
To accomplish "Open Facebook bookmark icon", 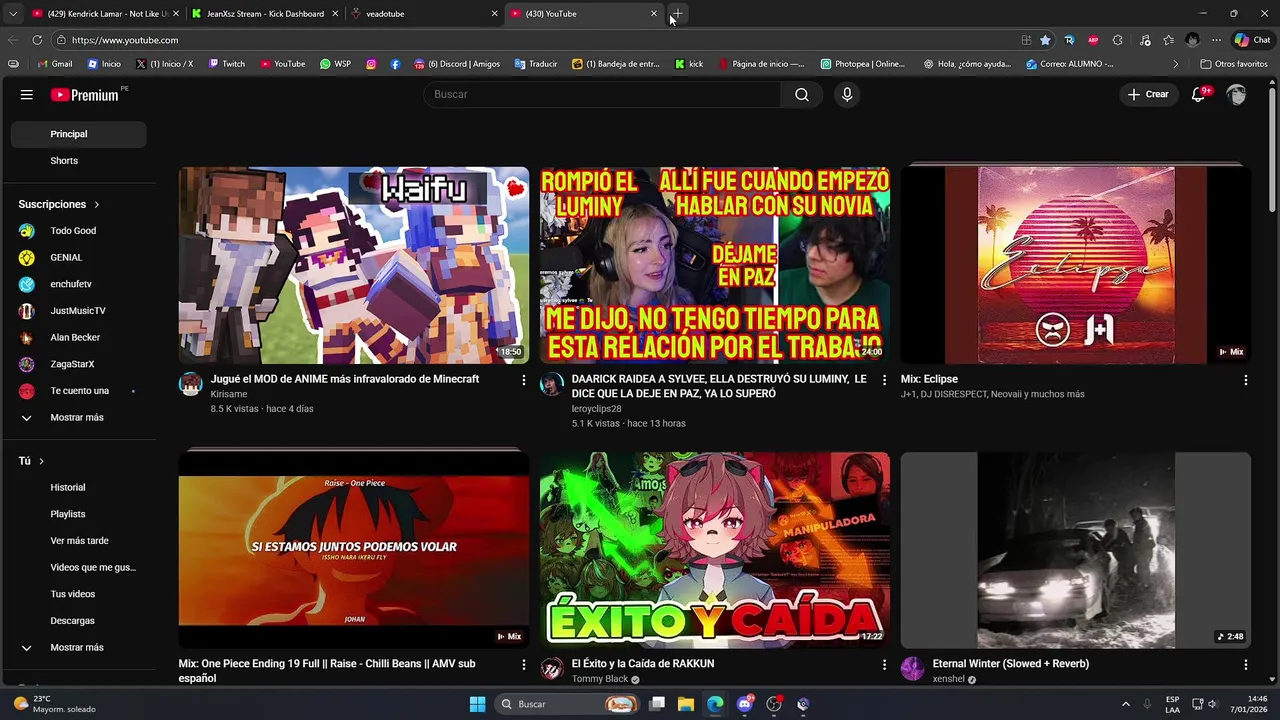I will (x=395, y=64).
